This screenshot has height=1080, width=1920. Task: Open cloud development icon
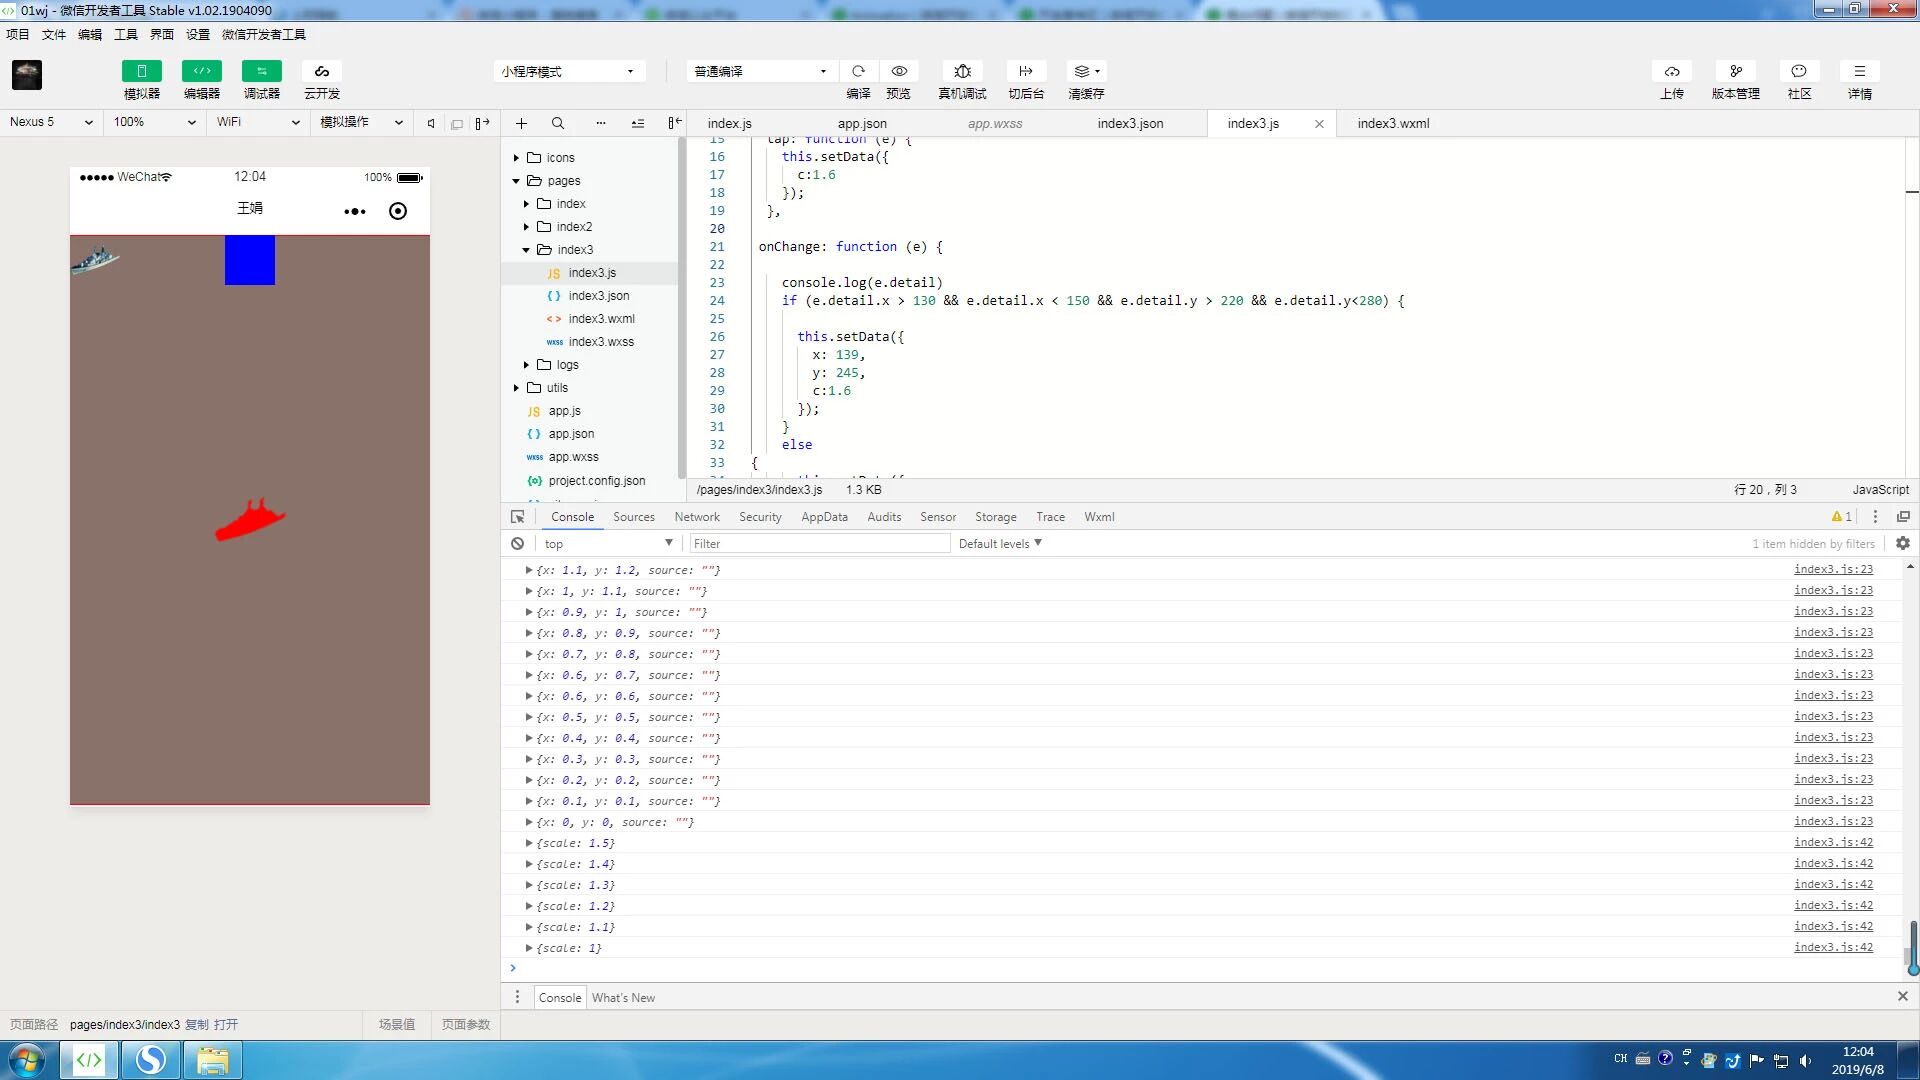point(322,71)
